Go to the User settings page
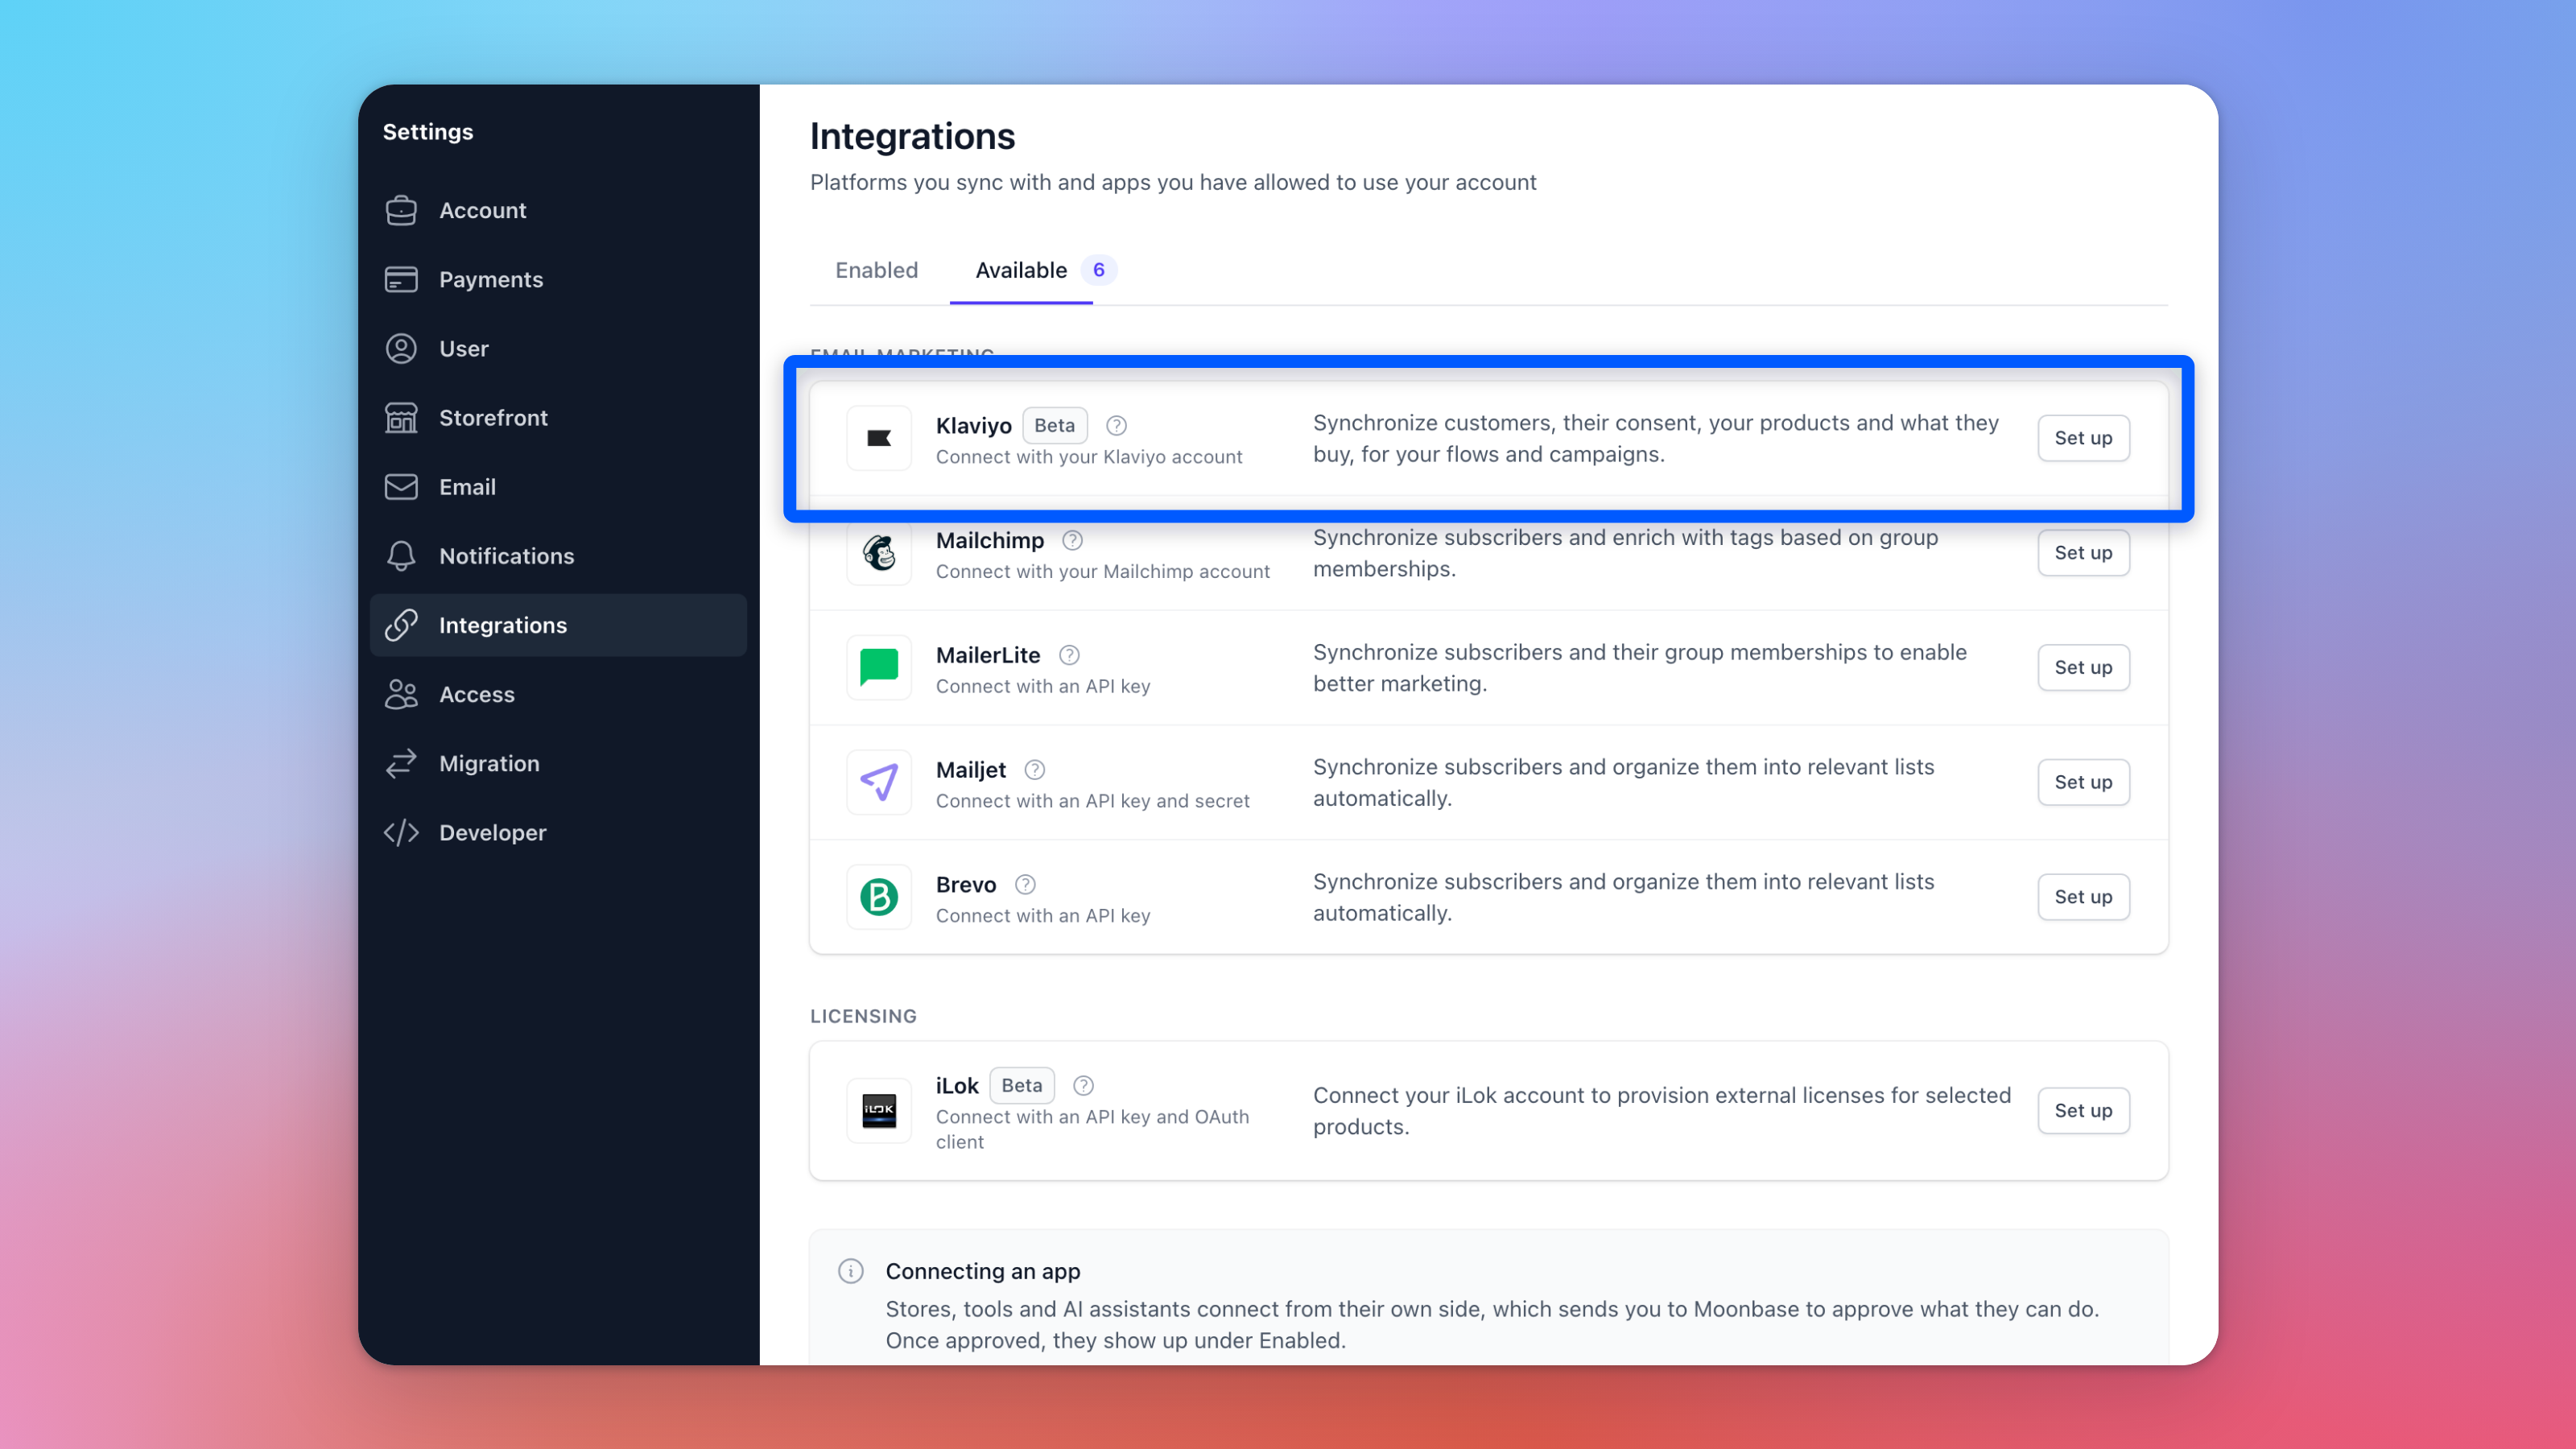 pos(558,348)
